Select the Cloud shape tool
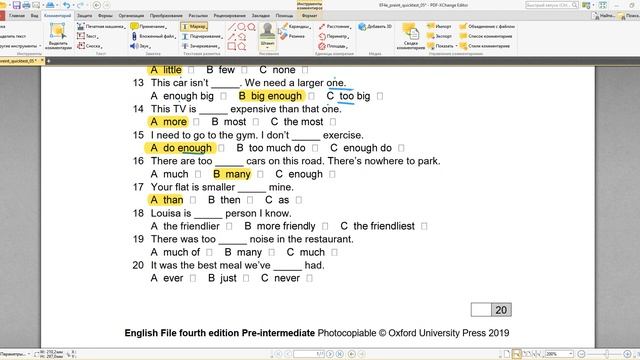This screenshot has width=640, height=360. 251,27
